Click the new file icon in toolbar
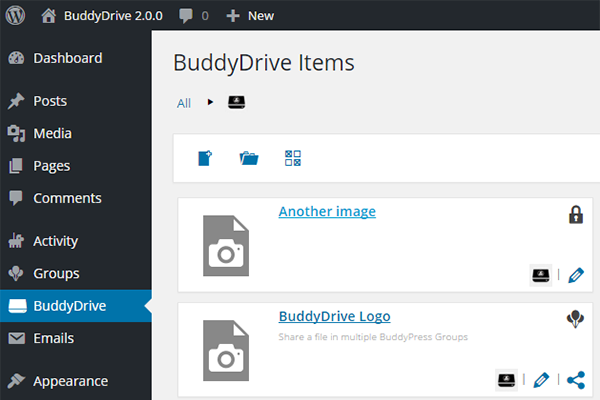 coord(204,158)
